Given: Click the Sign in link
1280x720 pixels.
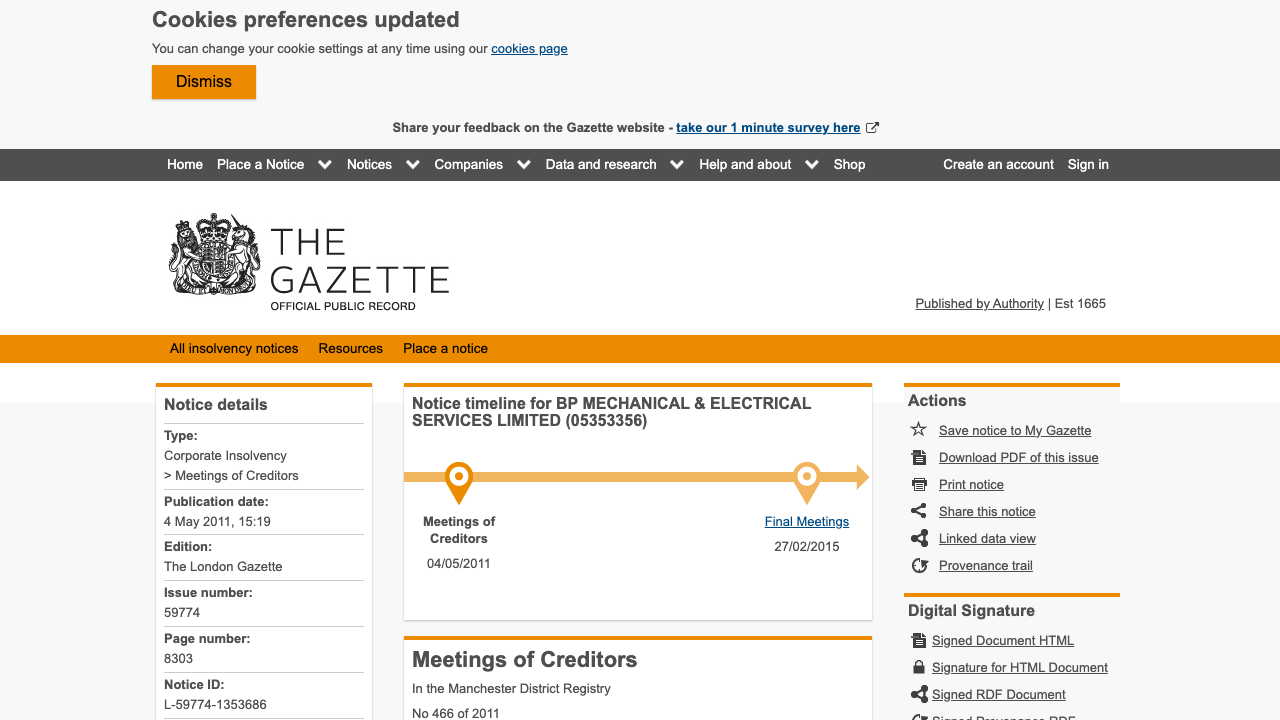Looking at the screenshot, I should 1088,165.
